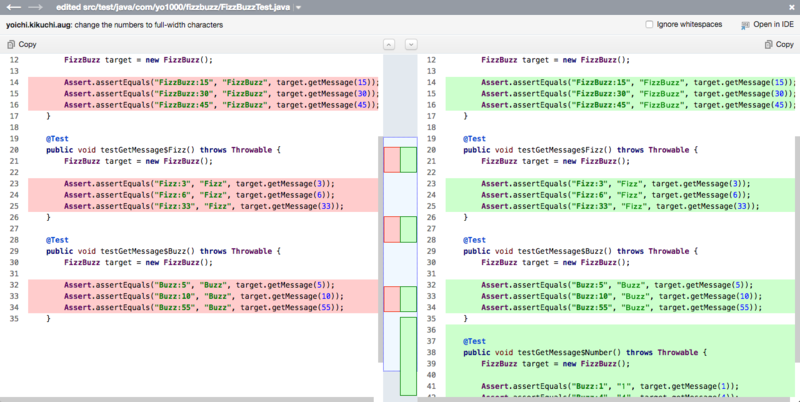Viewport: 800px width, 402px height.
Task: Go forward with the right arrow icon
Action: (x=35, y=7)
